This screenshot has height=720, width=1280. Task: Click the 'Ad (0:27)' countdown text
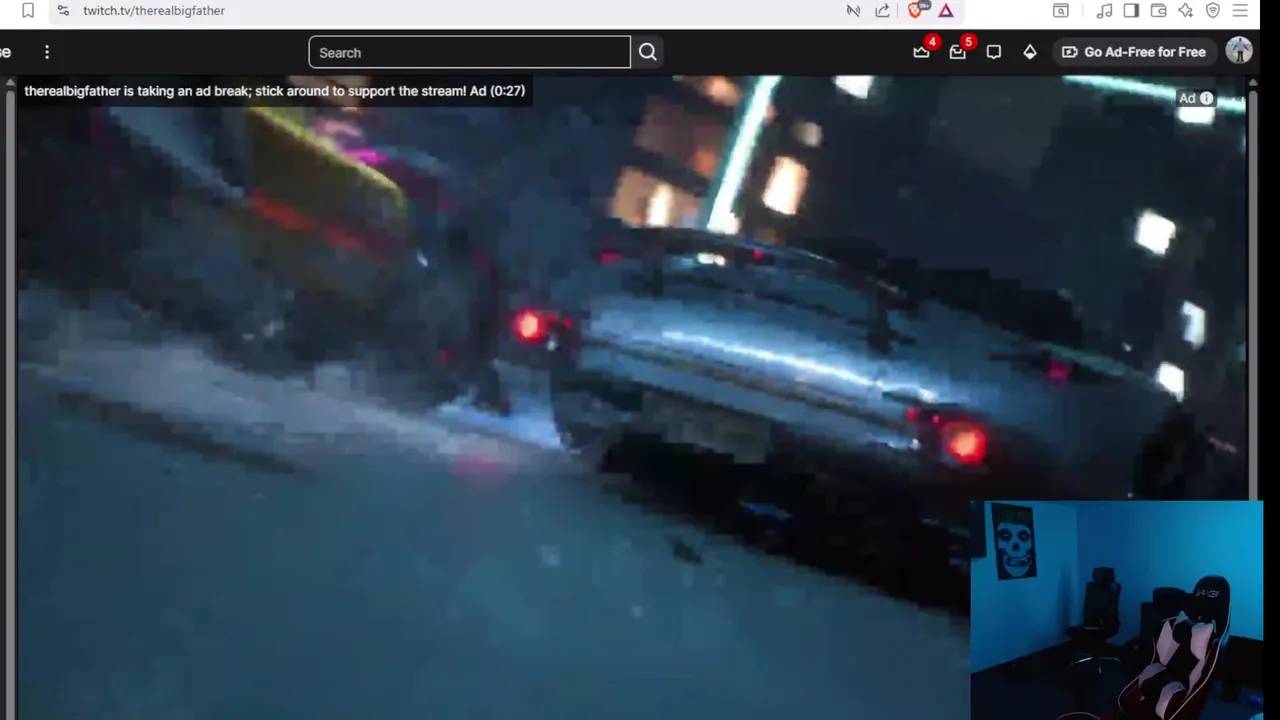497,91
